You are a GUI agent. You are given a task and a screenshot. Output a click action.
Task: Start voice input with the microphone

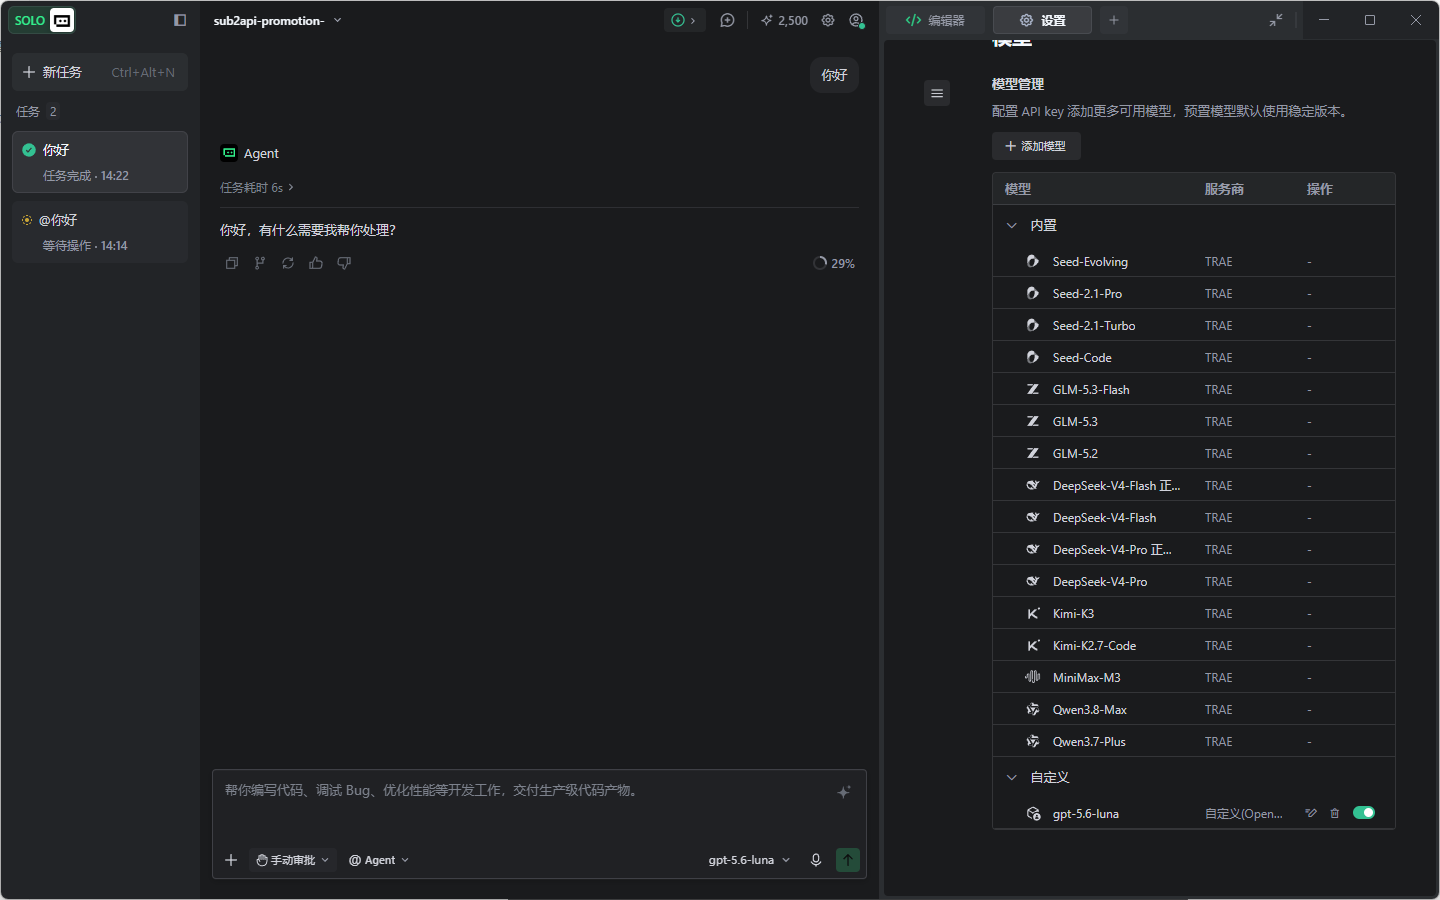pyautogui.click(x=816, y=860)
